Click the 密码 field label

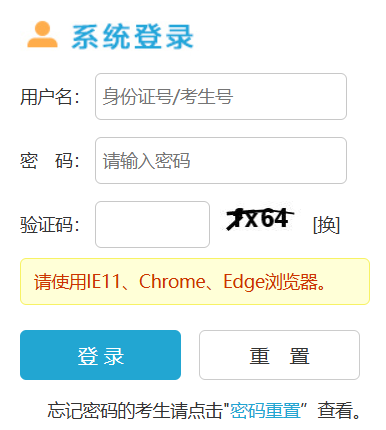click(x=50, y=161)
